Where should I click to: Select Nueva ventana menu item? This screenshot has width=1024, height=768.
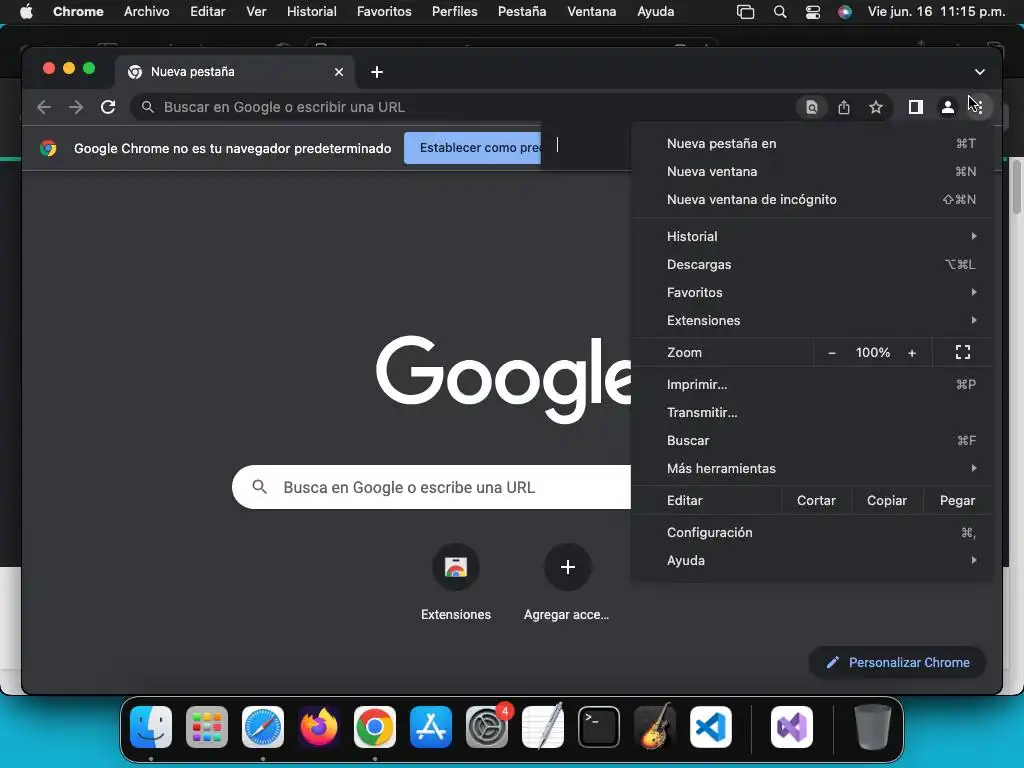coord(812,172)
